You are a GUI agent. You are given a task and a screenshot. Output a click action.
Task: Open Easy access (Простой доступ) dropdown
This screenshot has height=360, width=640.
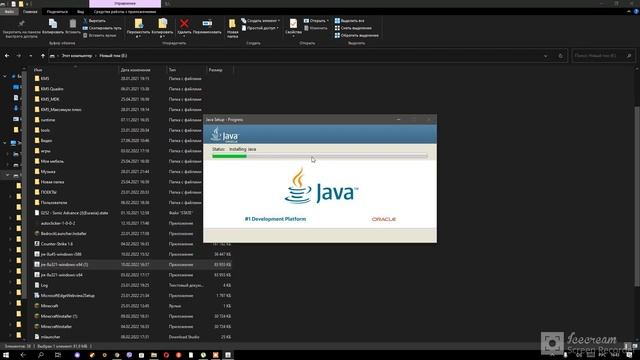point(260,28)
